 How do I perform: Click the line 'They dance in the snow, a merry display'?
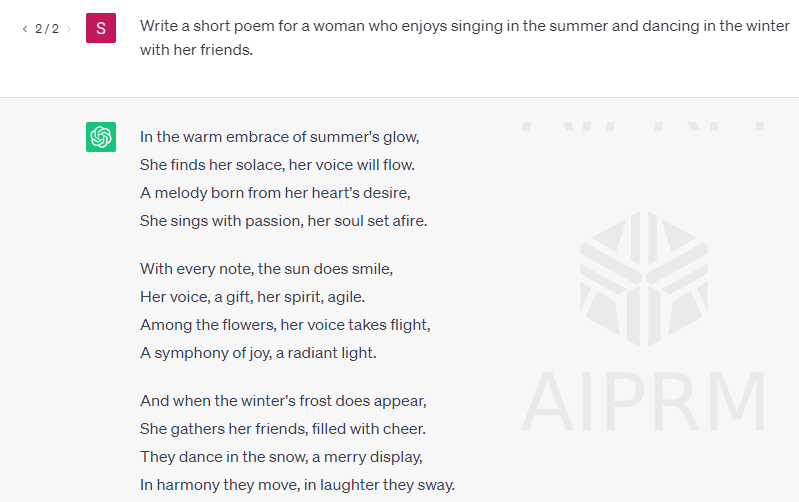click(281, 457)
